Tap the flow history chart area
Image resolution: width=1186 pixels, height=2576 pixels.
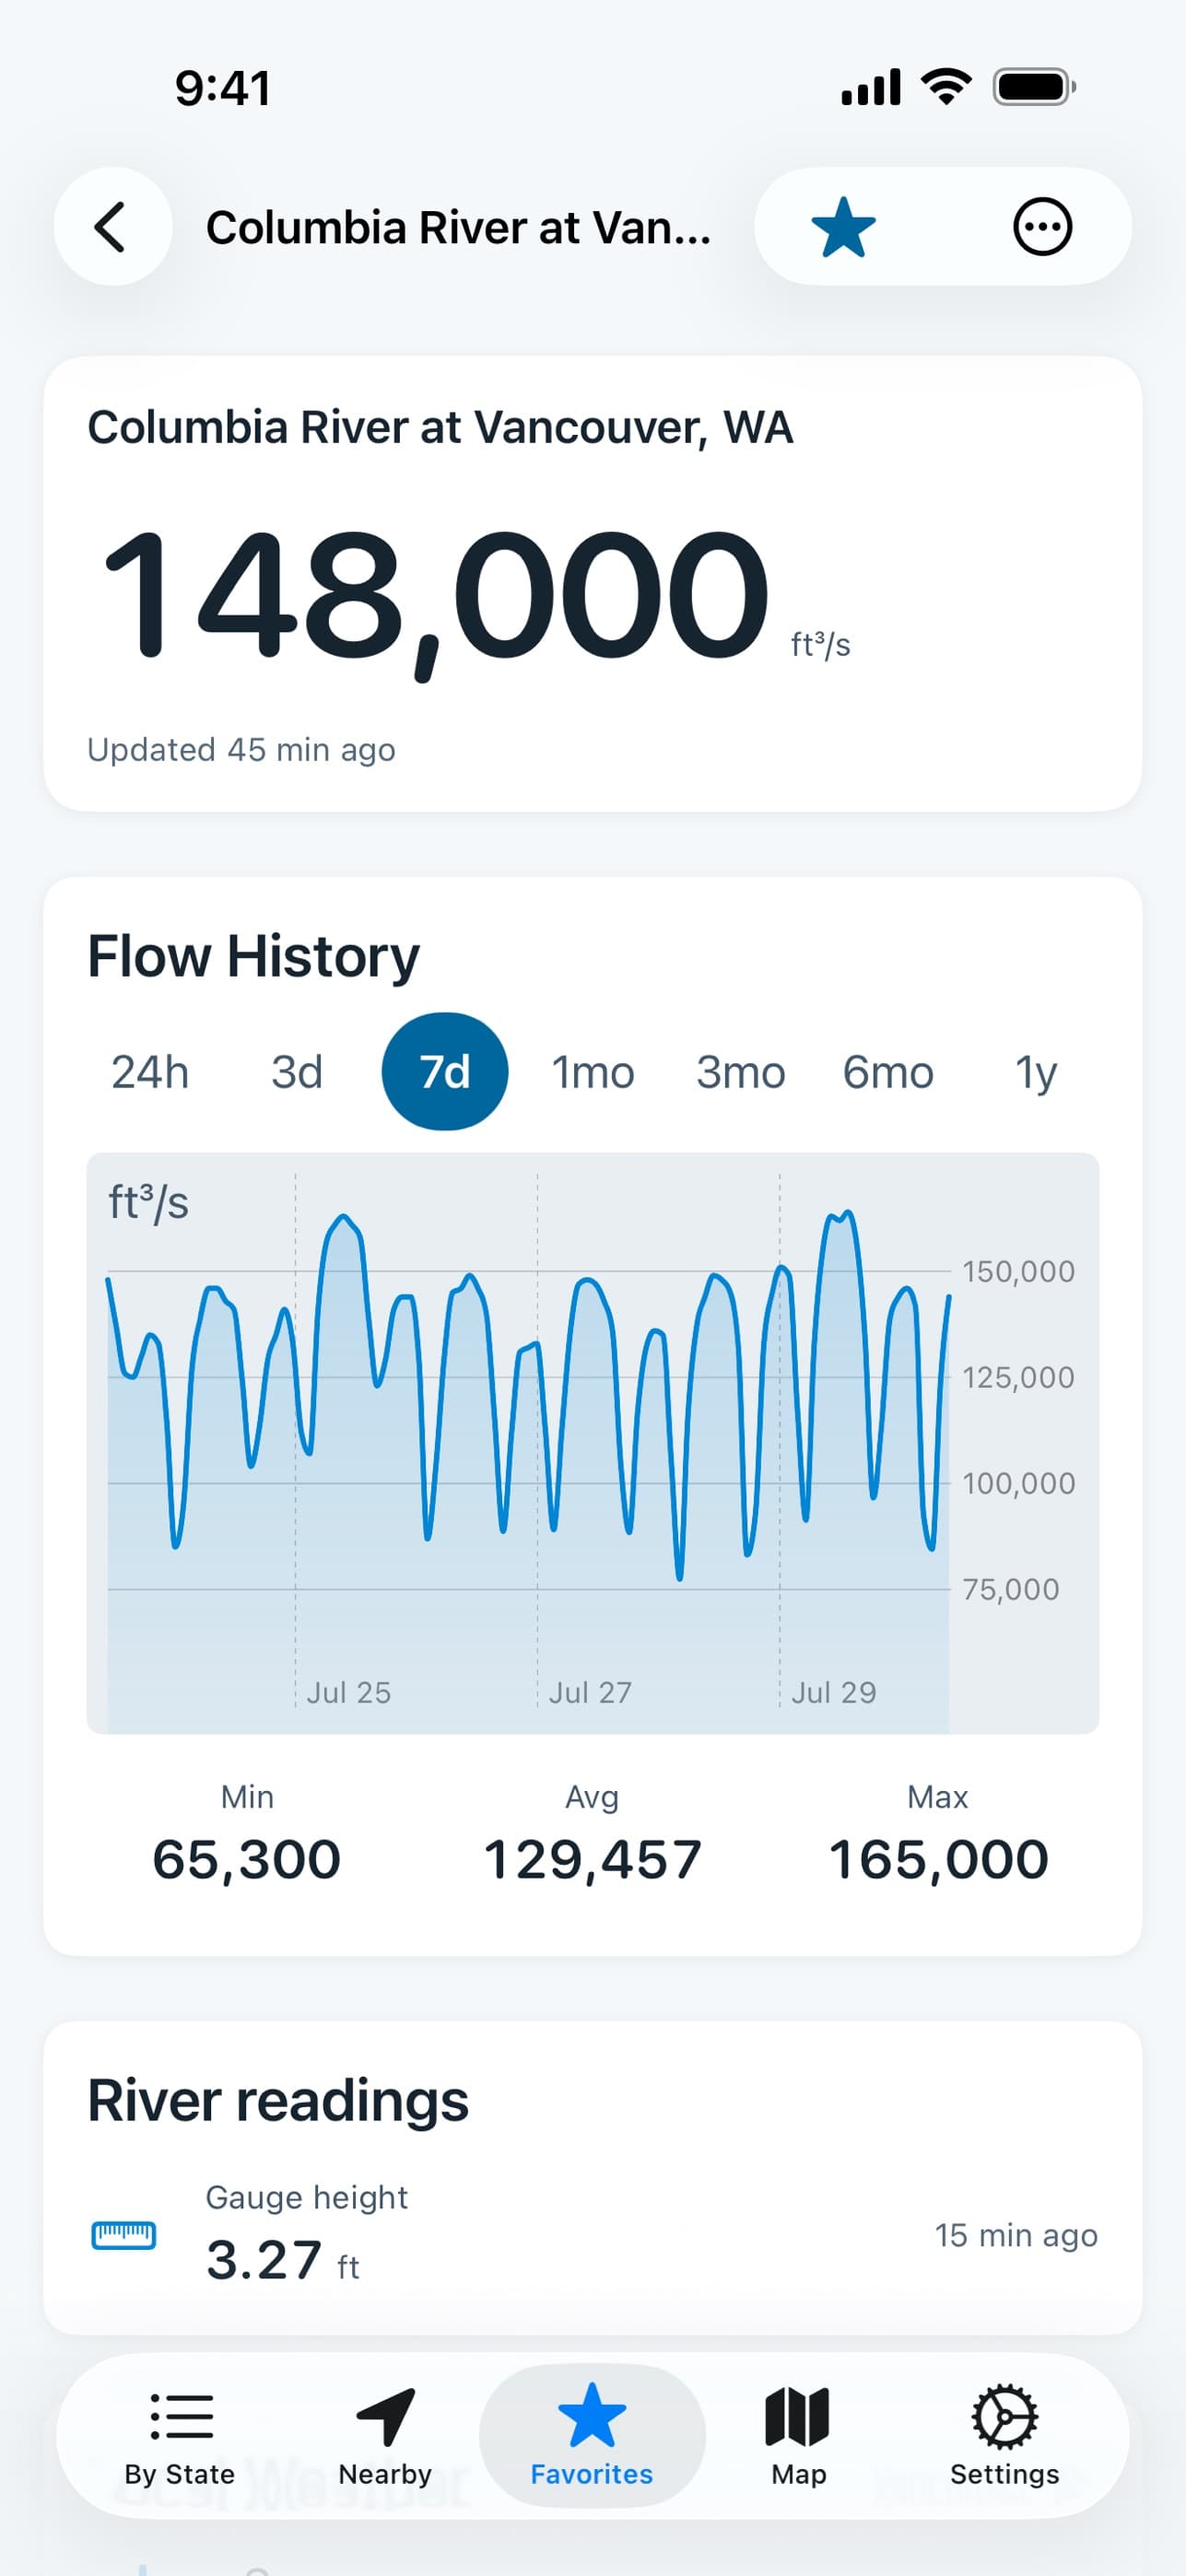tap(592, 1443)
